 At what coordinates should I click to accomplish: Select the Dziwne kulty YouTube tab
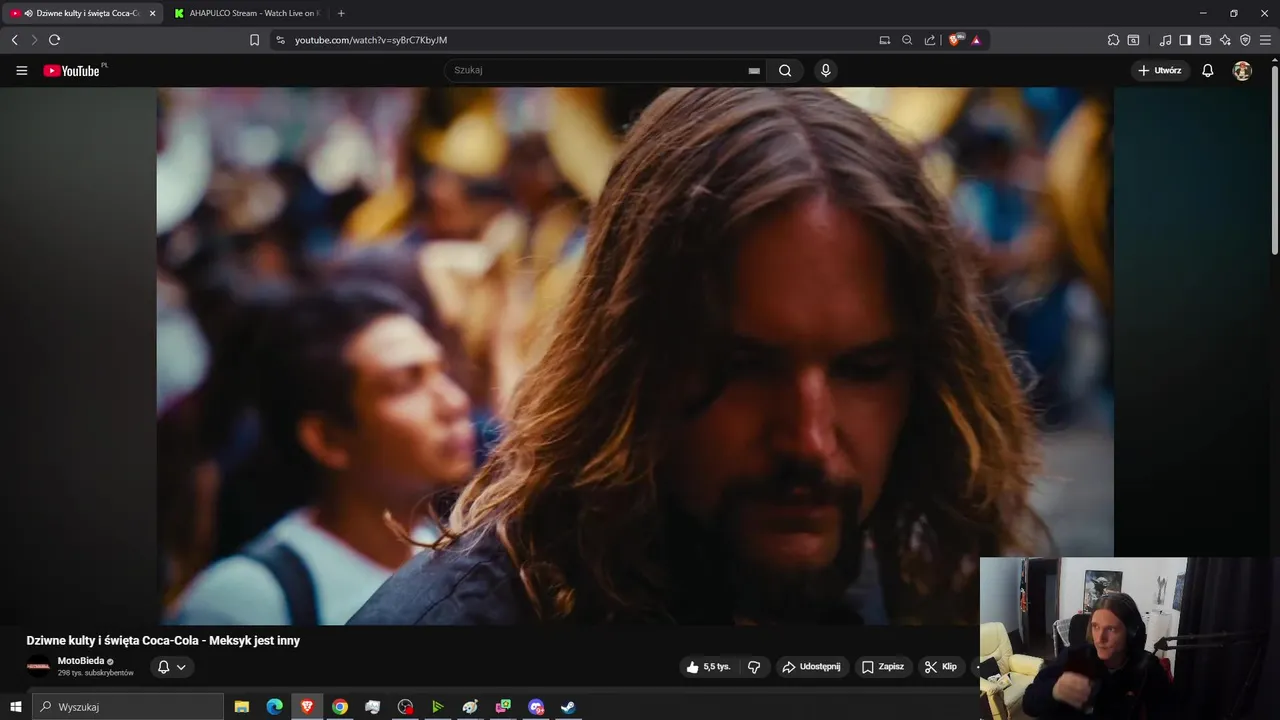pyautogui.click(x=80, y=13)
